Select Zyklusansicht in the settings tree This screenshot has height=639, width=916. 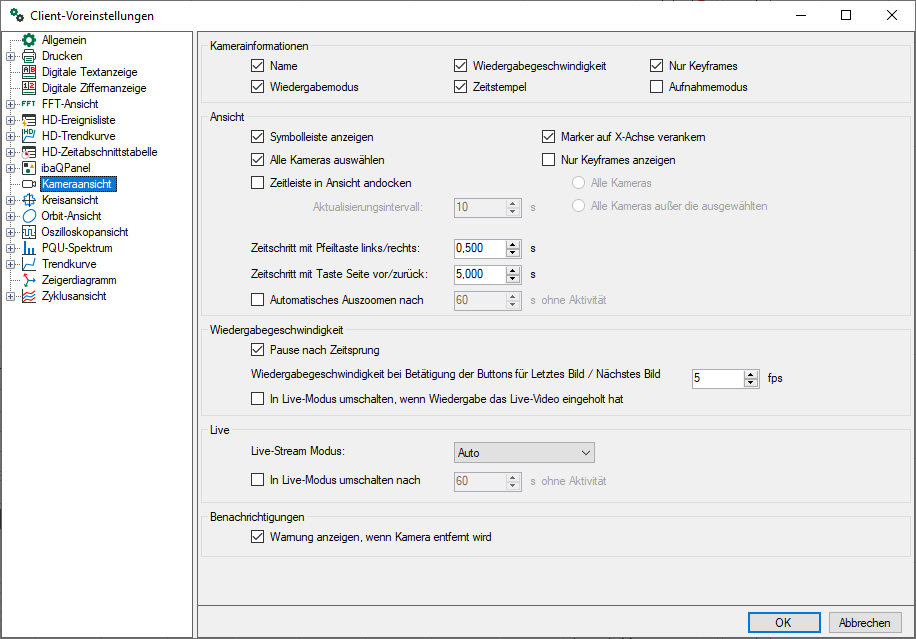(74, 296)
